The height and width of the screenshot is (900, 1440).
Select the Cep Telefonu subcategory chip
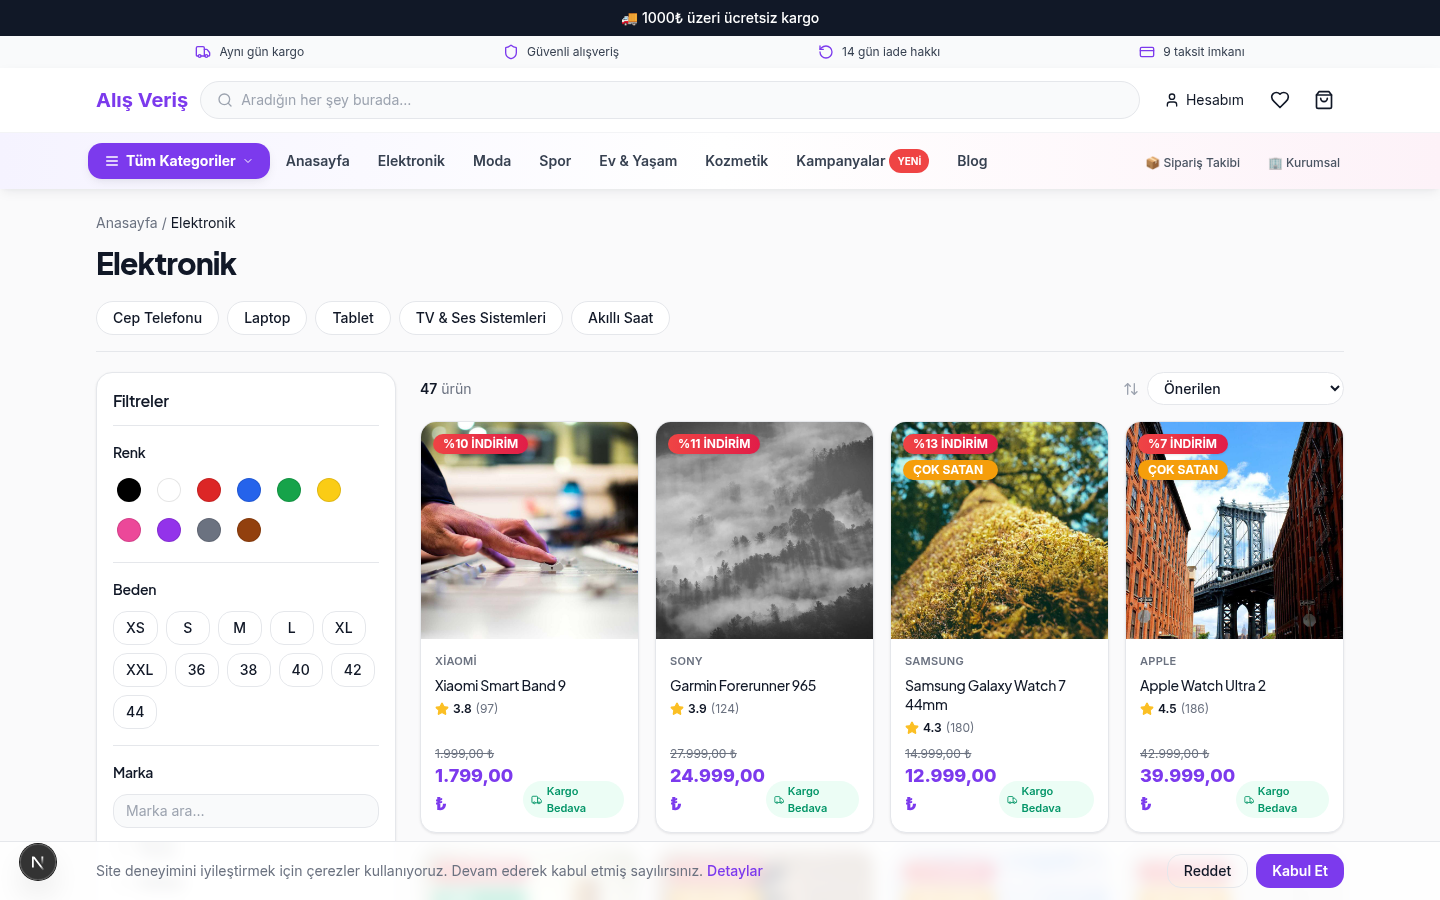click(158, 318)
